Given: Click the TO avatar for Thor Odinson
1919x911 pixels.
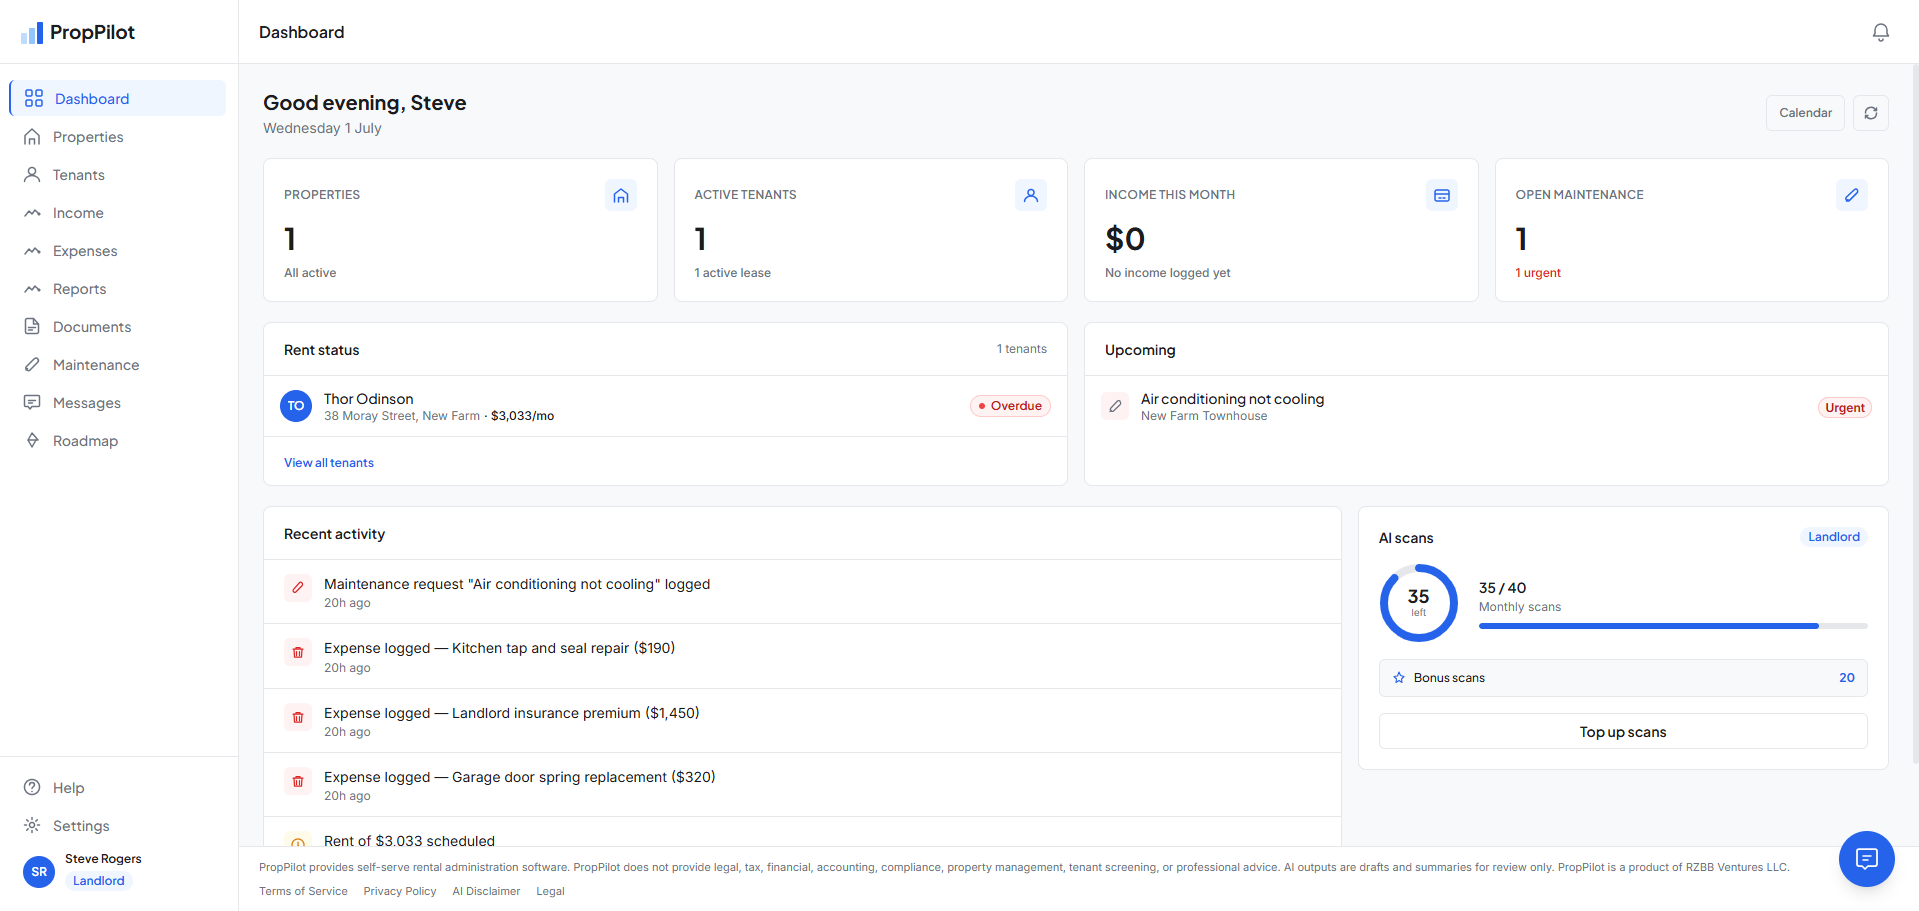Looking at the screenshot, I should pyautogui.click(x=296, y=406).
